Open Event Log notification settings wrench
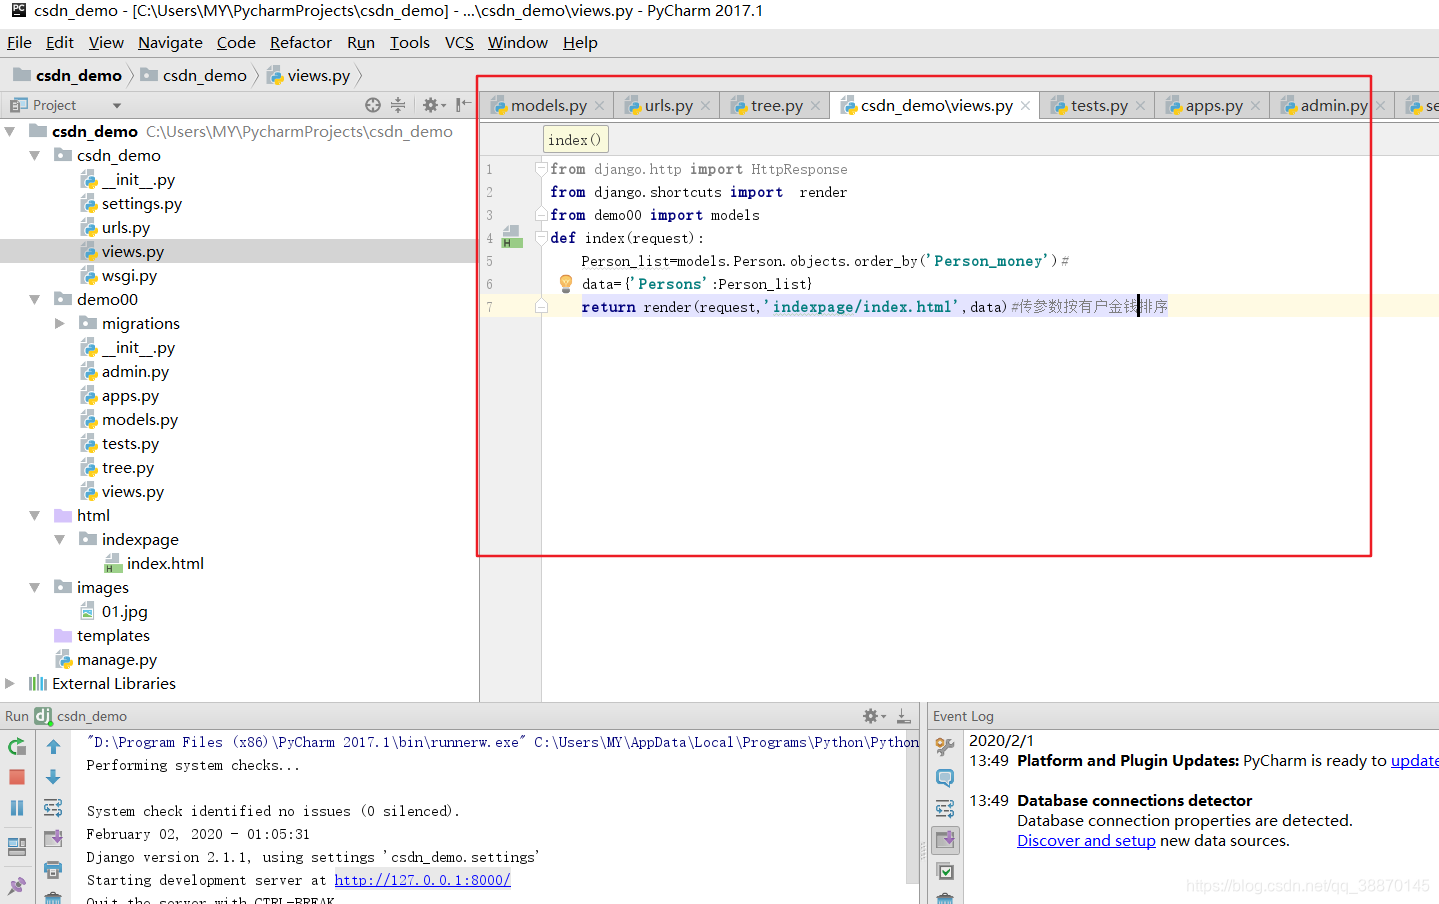 [945, 746]
